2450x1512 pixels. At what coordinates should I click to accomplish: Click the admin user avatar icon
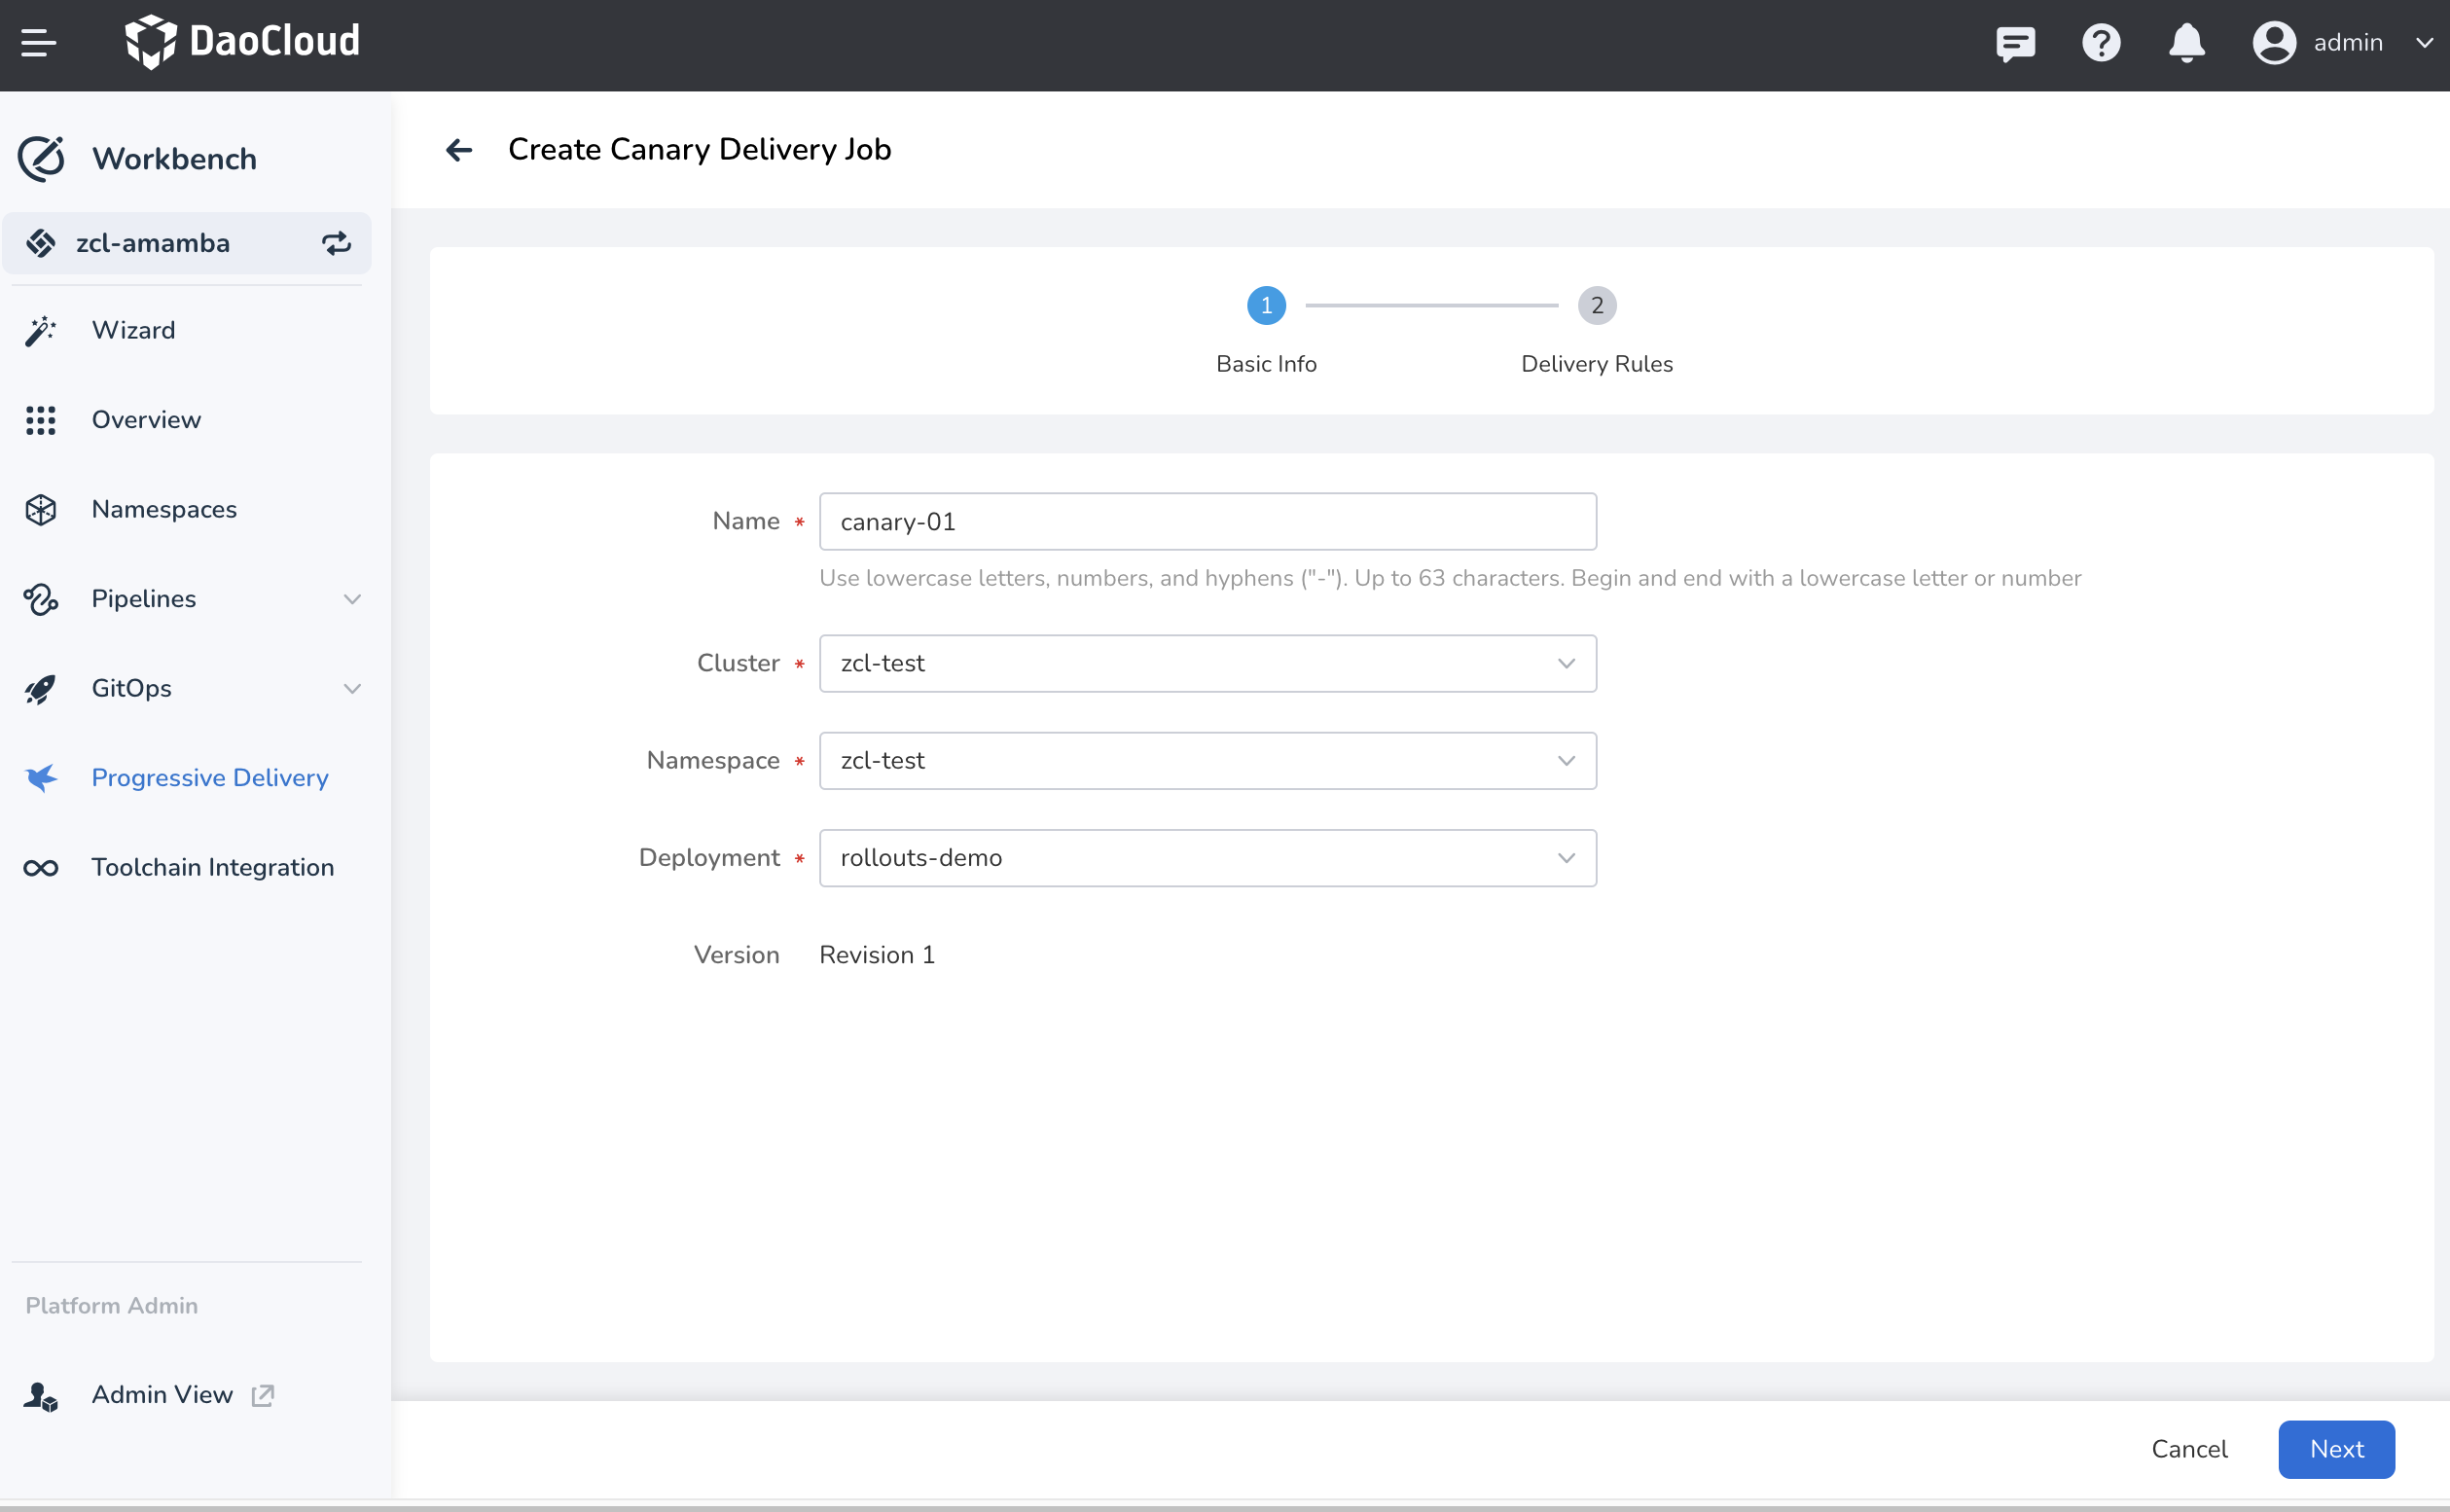[x=2273, y=43]
